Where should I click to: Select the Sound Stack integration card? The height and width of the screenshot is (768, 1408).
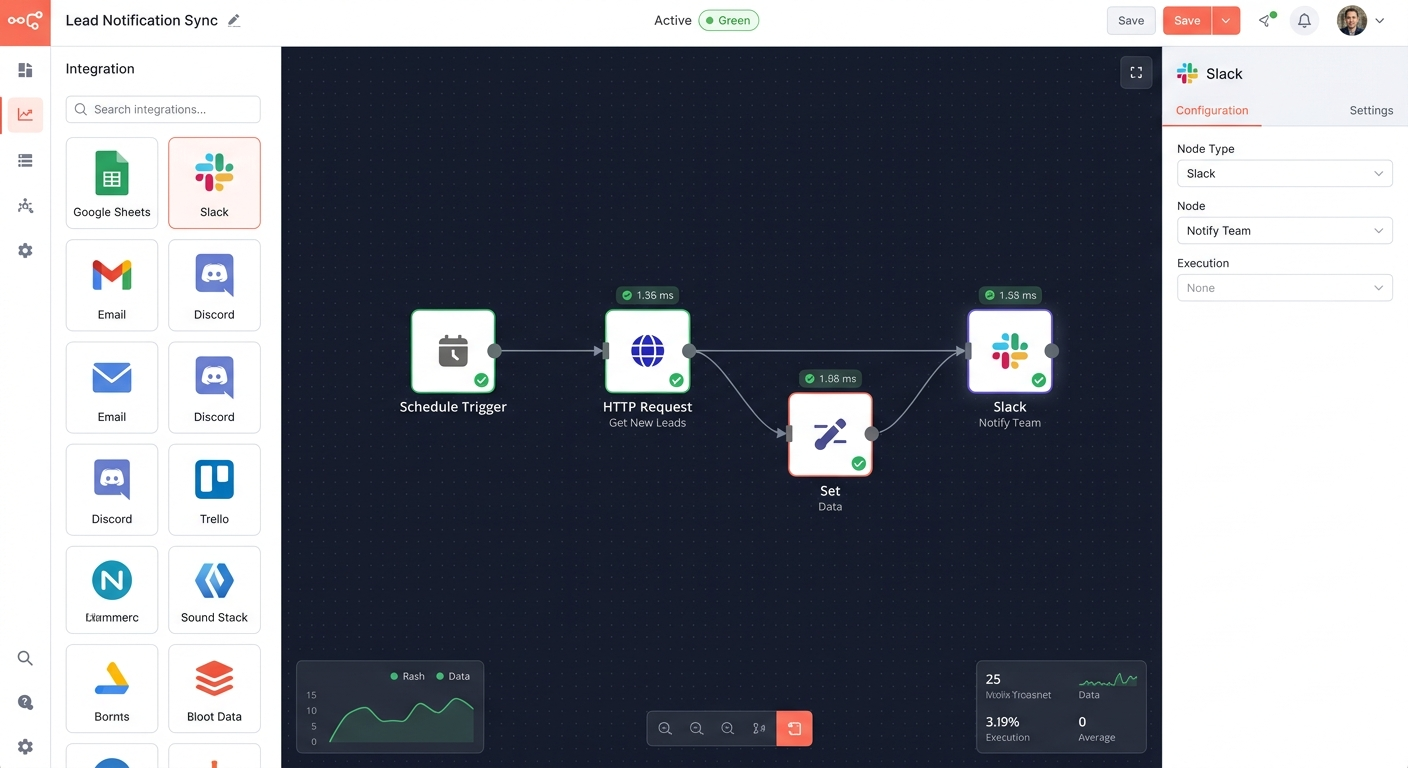214,590
